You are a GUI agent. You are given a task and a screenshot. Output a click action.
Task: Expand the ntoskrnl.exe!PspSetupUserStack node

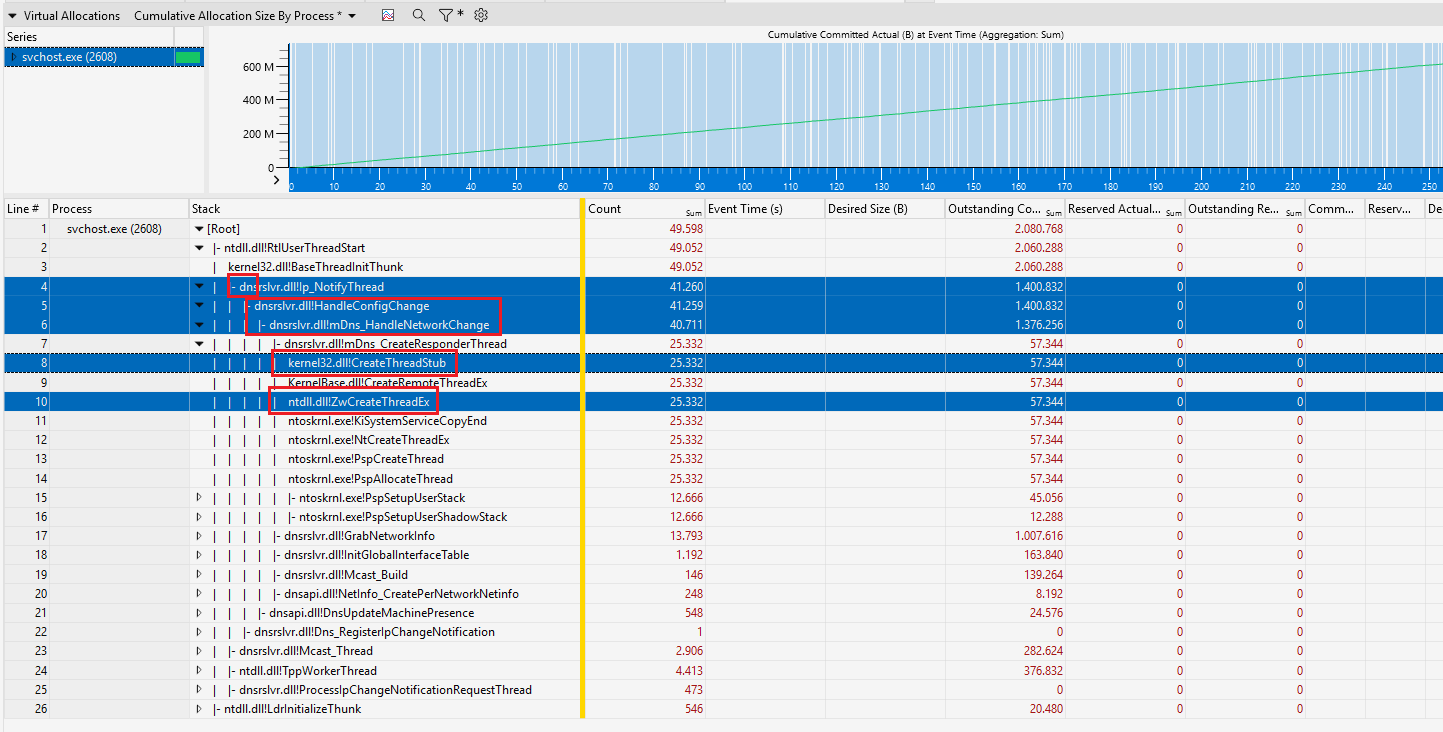click(x=199, y=498)
